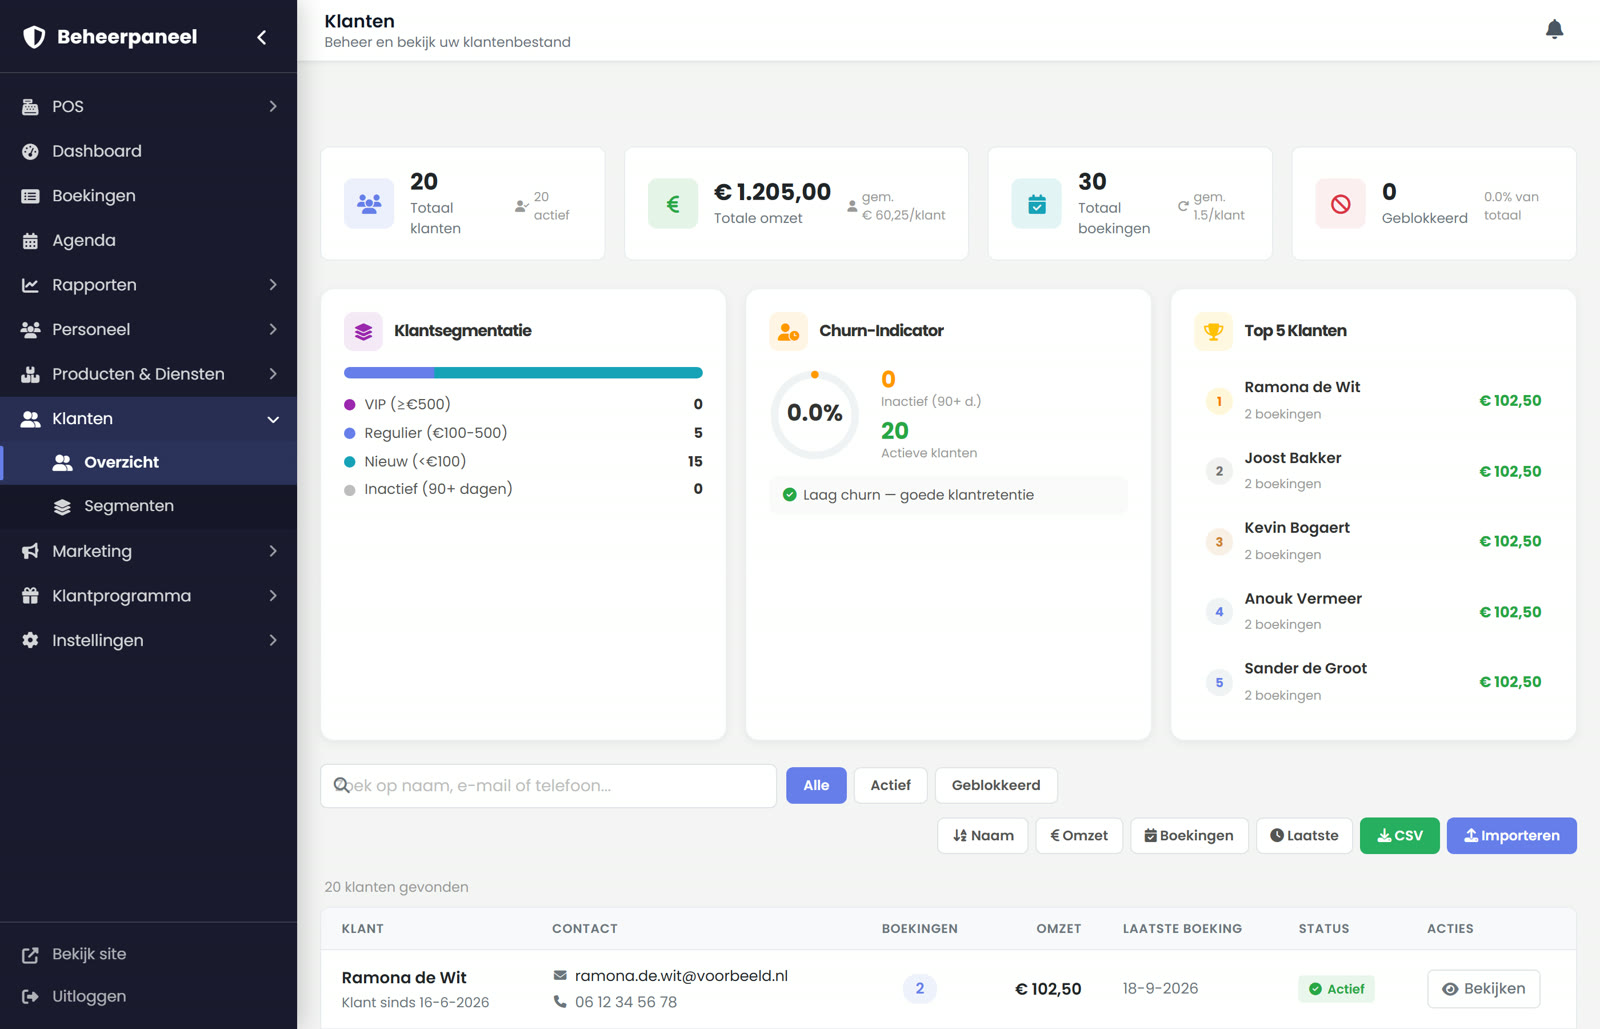Click the customer segmentation progress bar

(523, 373)
